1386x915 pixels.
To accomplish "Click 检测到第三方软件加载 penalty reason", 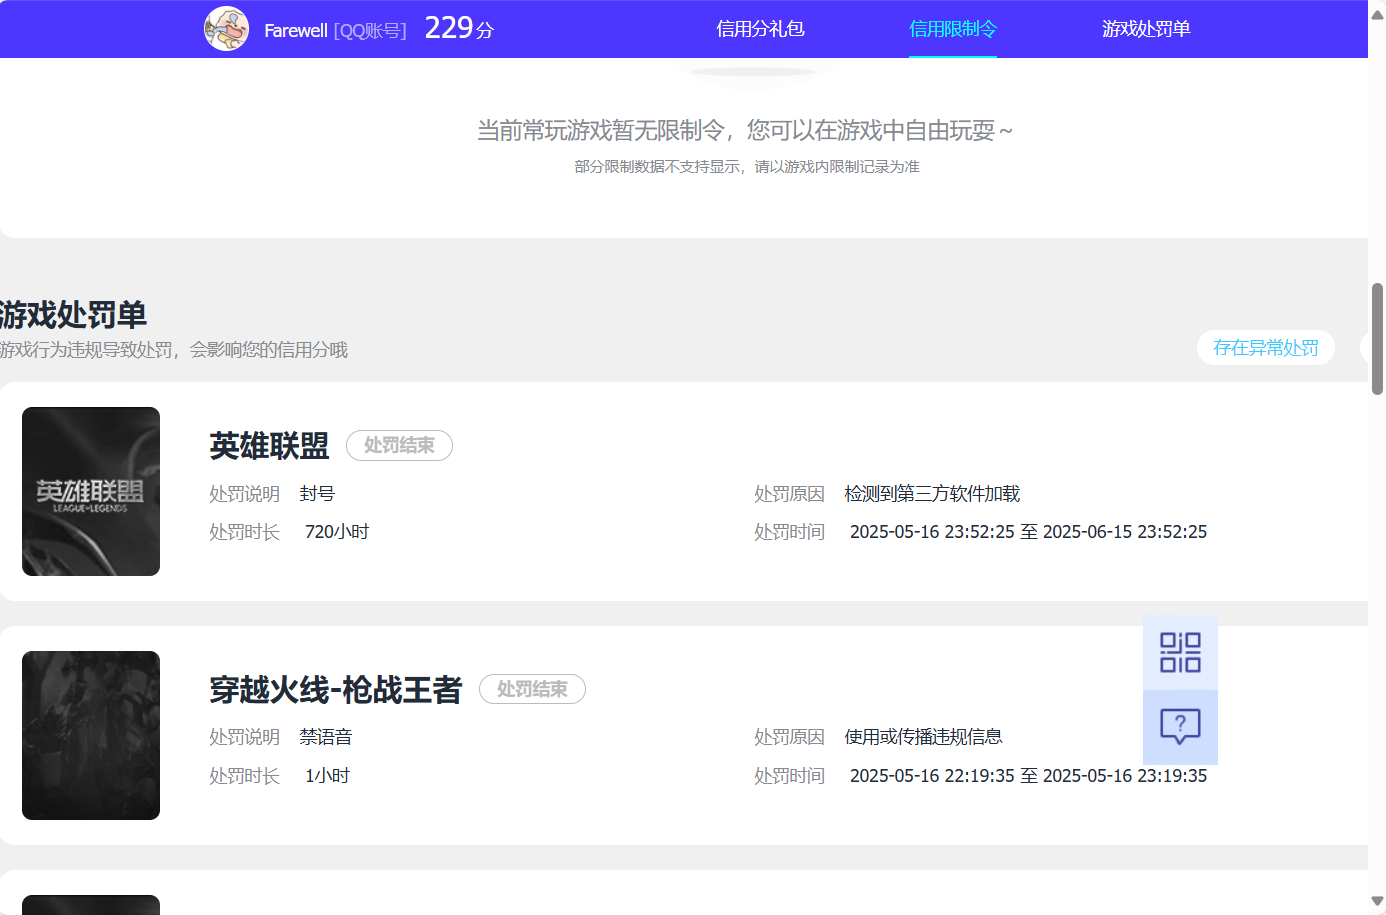I will [932, 494].
